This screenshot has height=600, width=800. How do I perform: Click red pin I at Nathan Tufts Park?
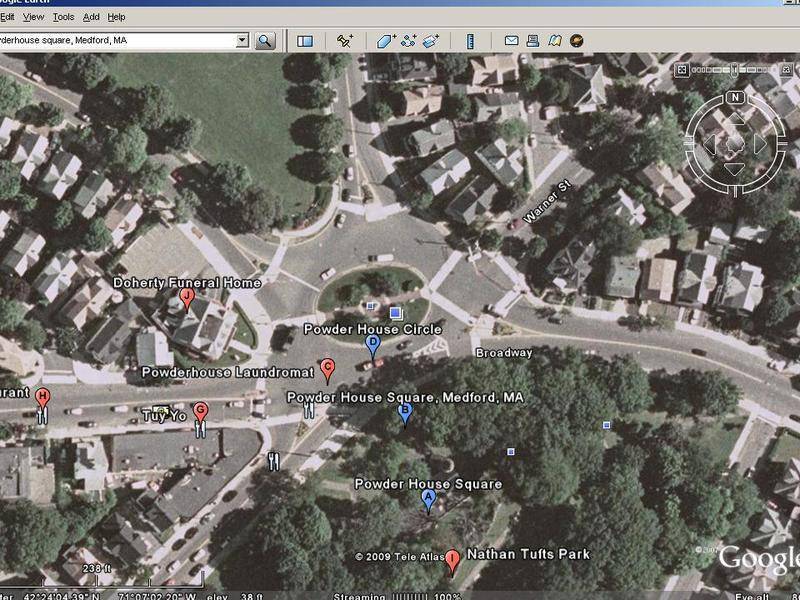point(452,562)
